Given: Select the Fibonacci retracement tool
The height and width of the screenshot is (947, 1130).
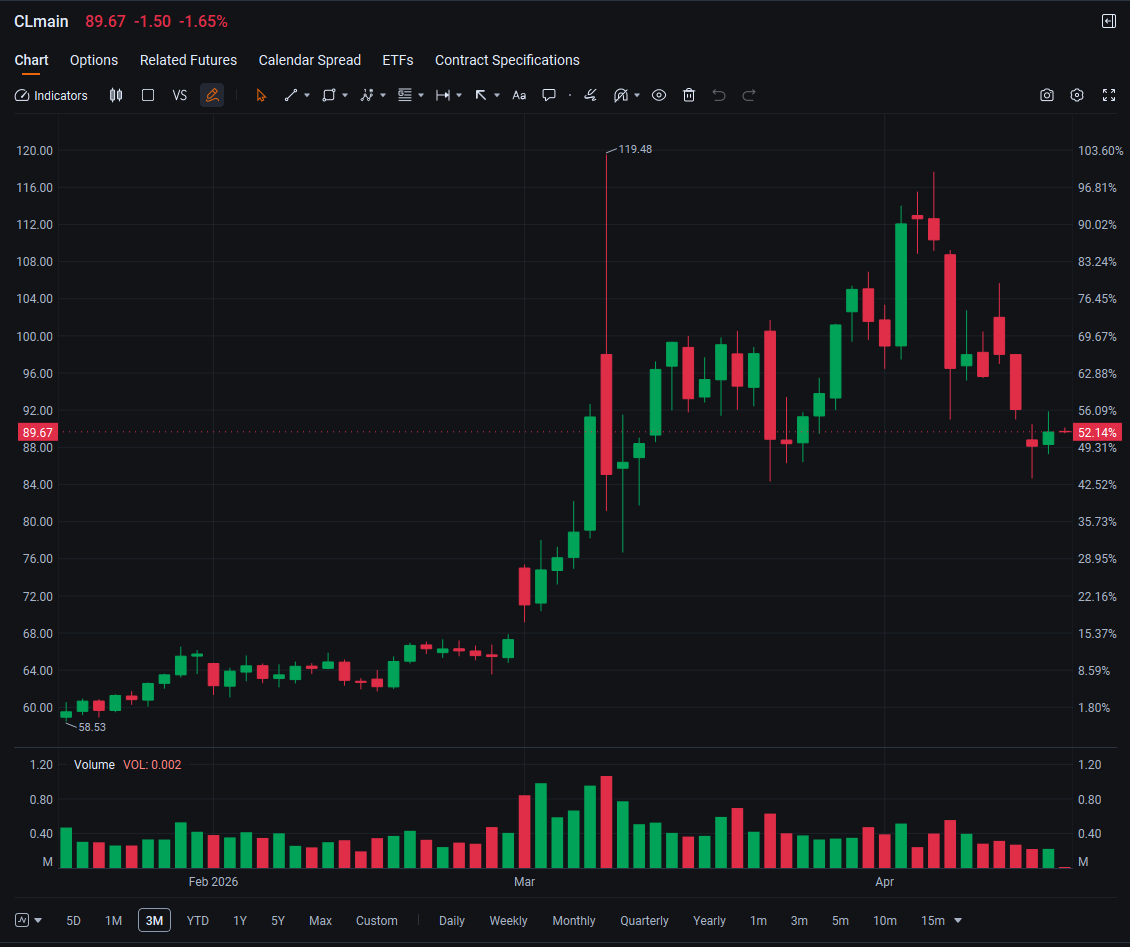Looking at the screenshot, I should tap(405, 95).
